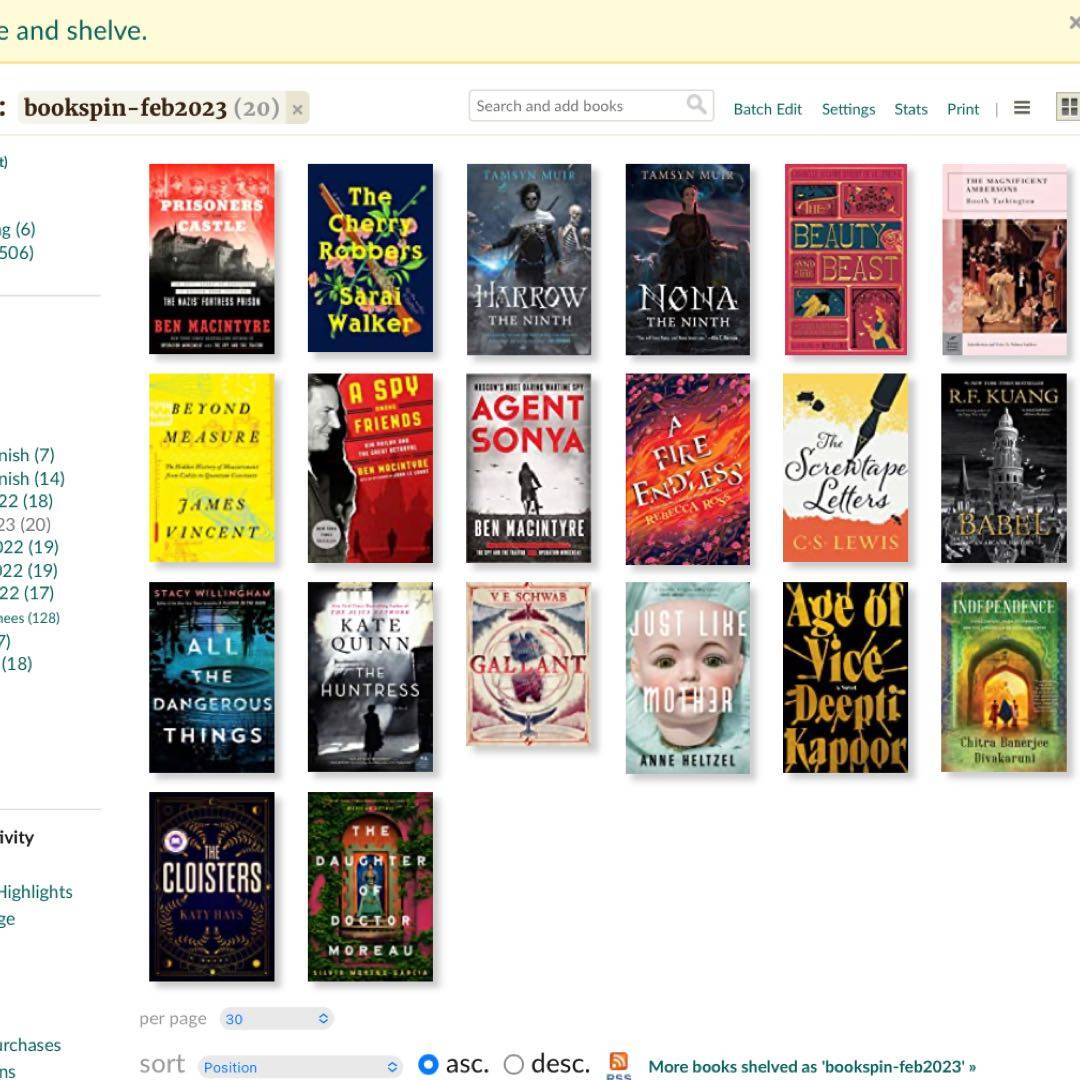Select descending sort order
The width and height of the screenshot is (1080, 1080).
(514, 1064)
